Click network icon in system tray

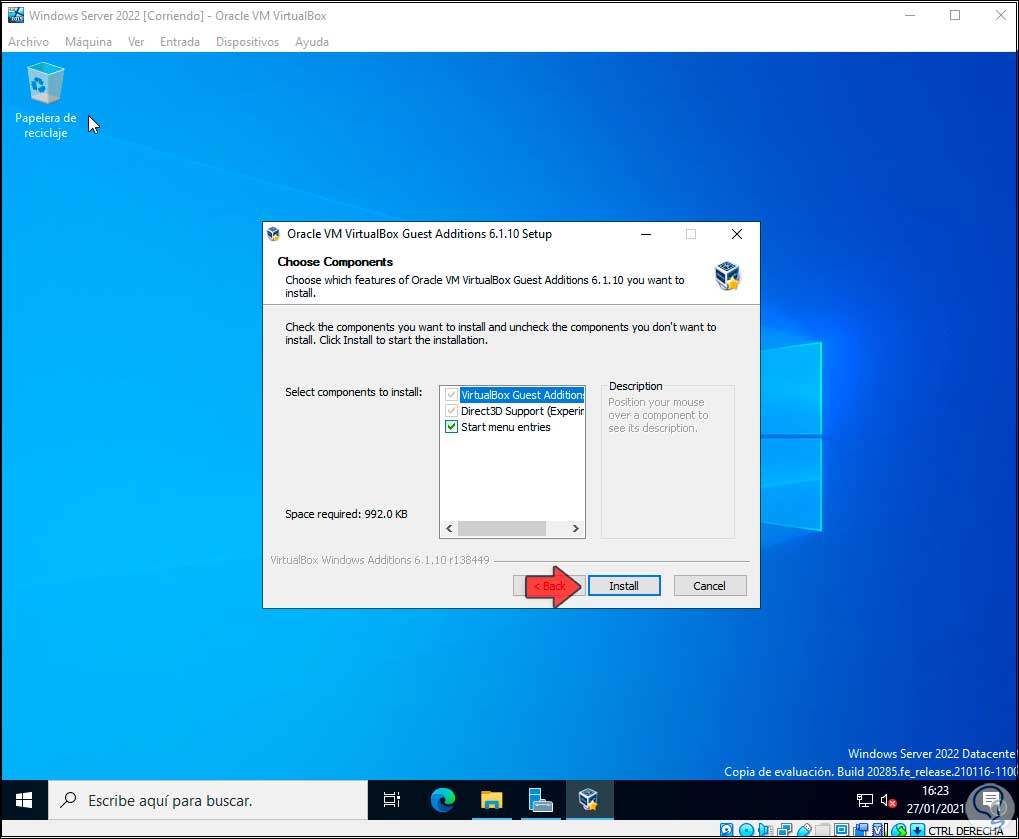point(864,801)
